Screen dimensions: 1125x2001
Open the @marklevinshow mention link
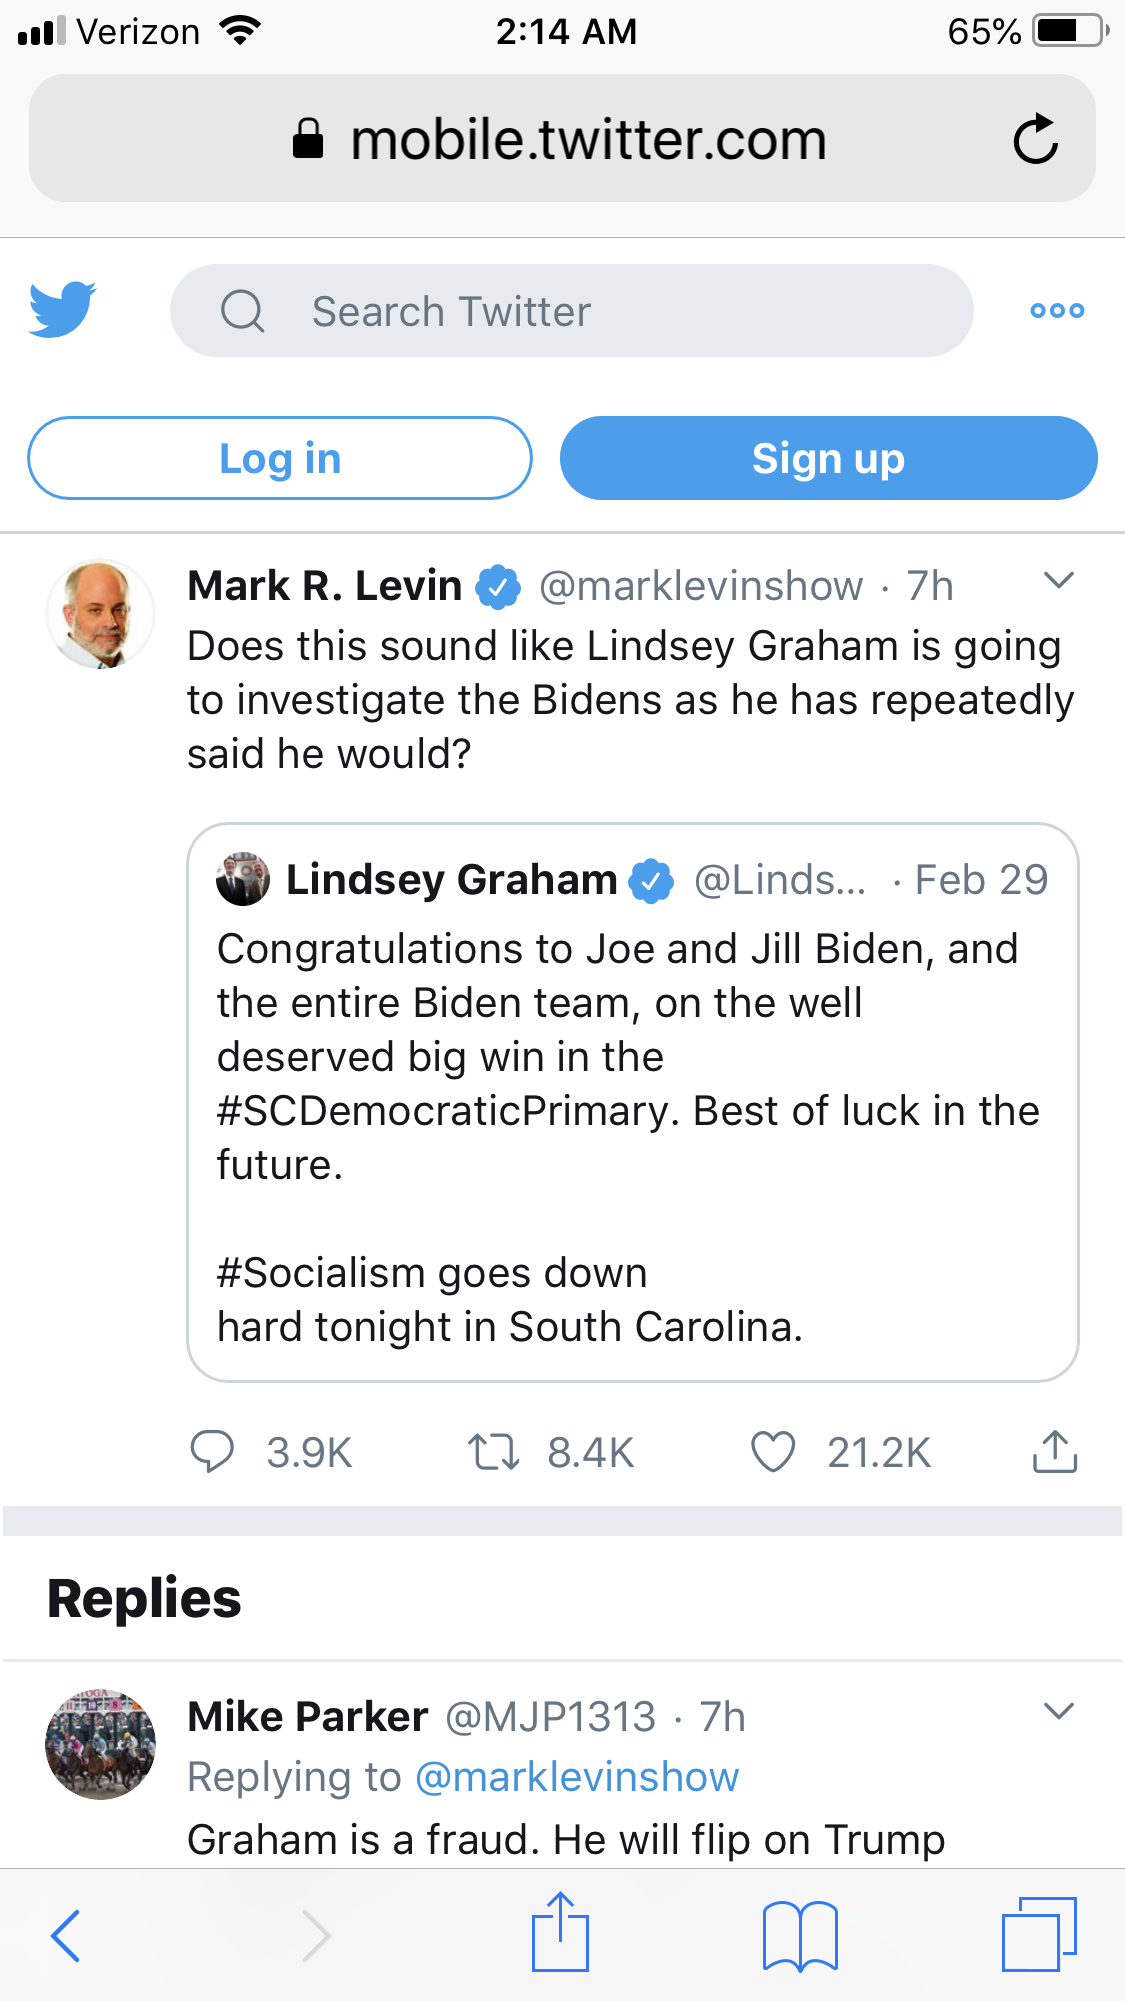577,1777
